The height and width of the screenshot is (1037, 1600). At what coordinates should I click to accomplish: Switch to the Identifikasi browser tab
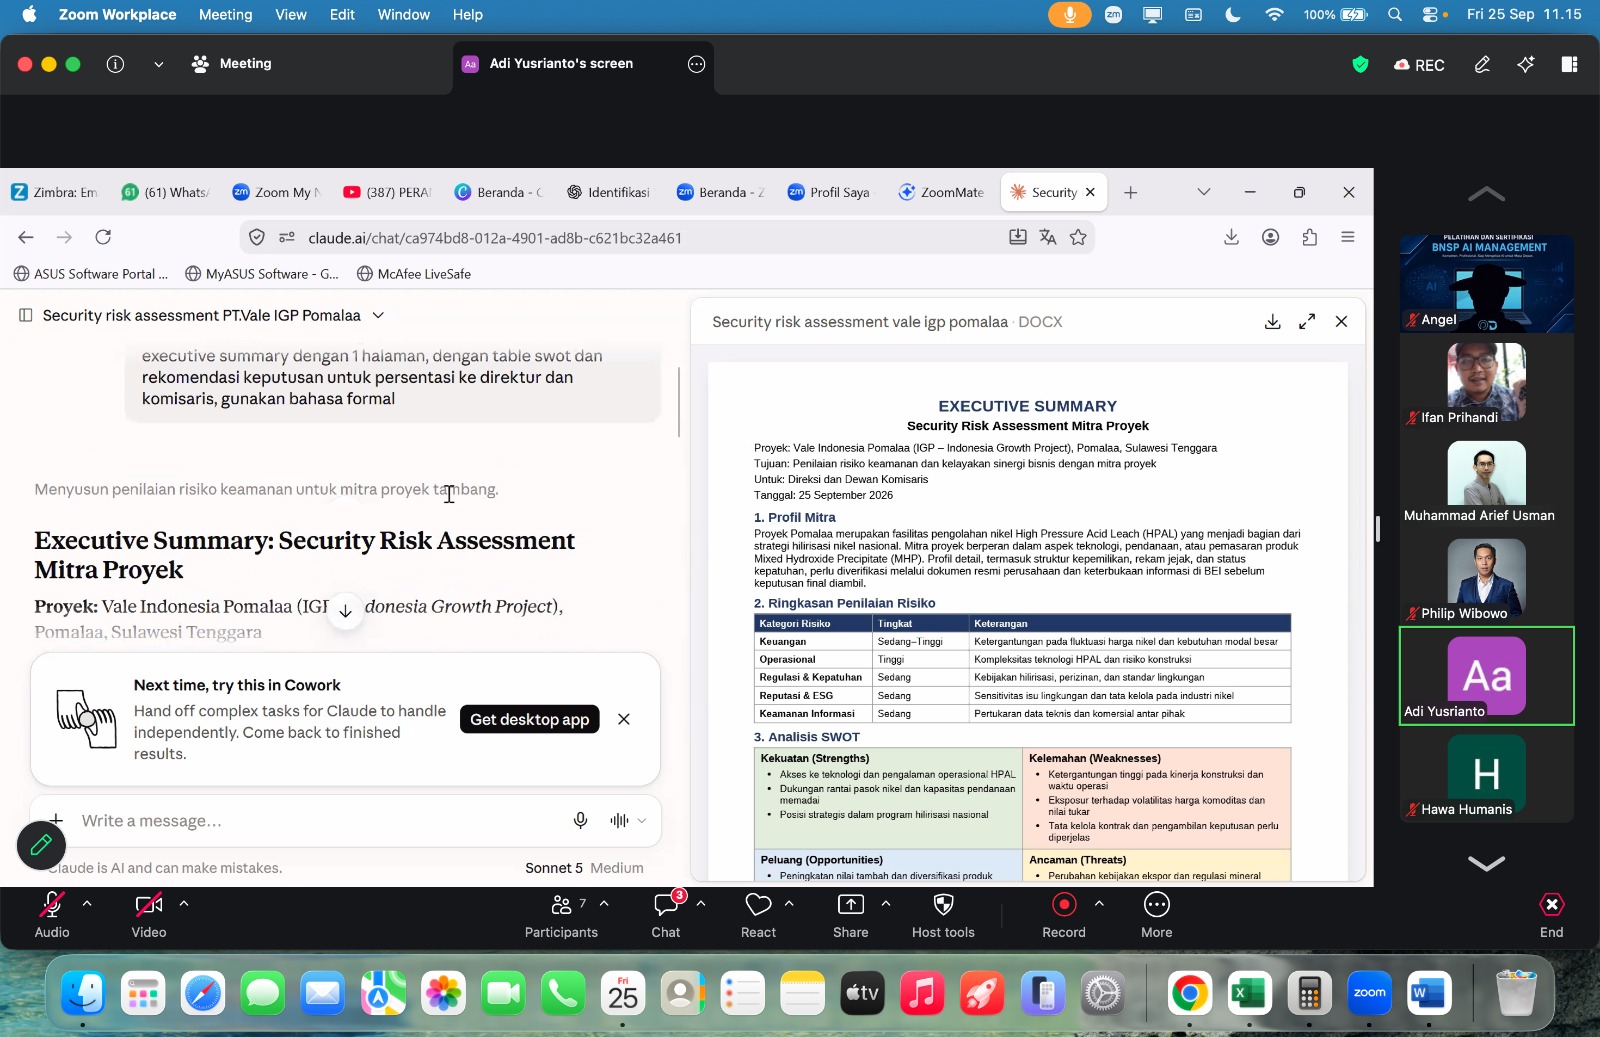[x=608, y=192]
